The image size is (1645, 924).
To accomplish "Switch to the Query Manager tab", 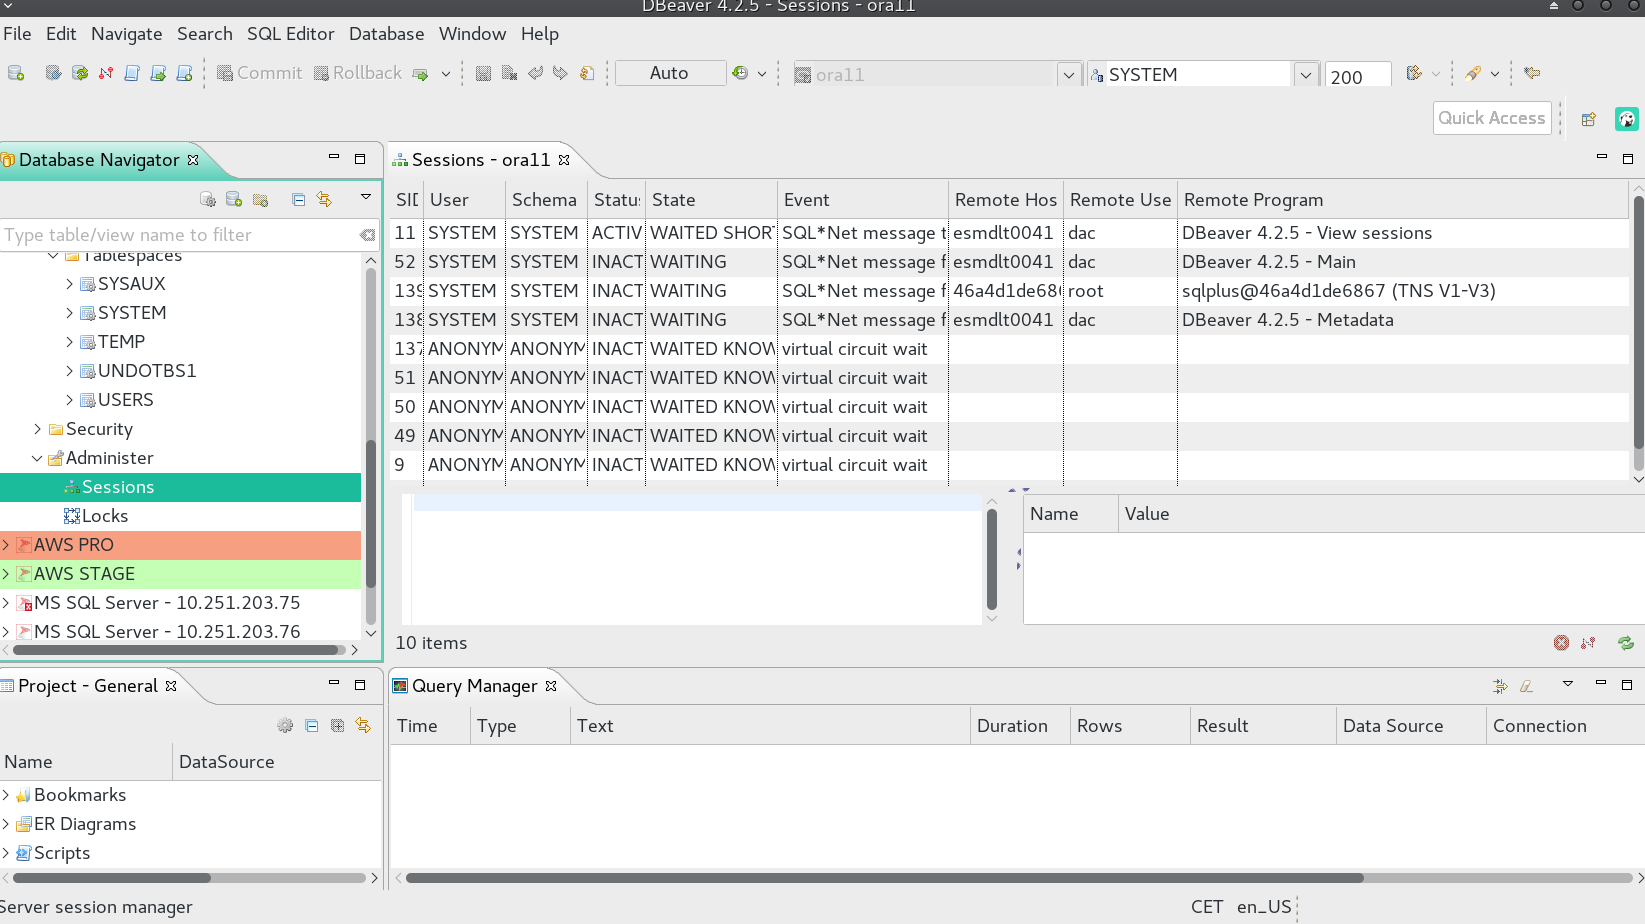I will coord(474,686).
